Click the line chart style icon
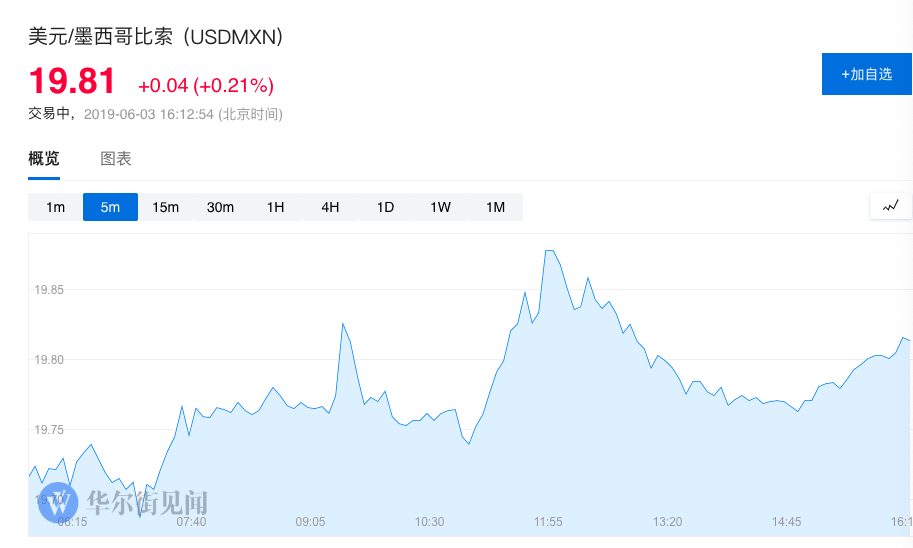Viewport: 913px width, 548px height. point(891,207)
